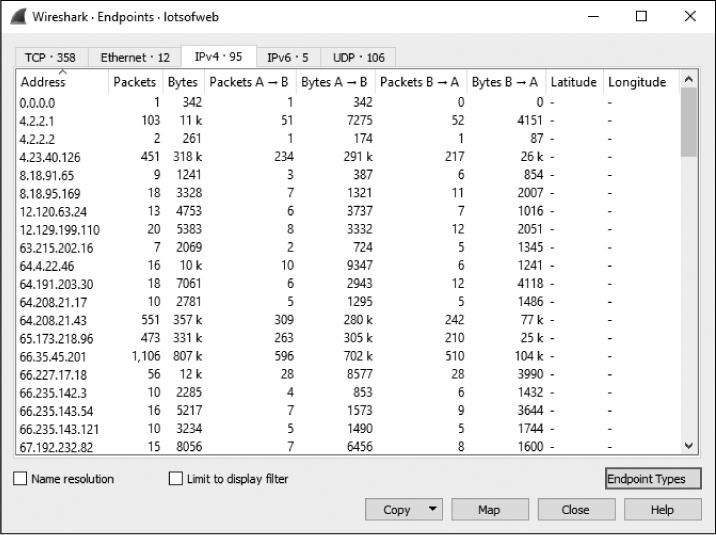Select the 4.23.40.126 endpoint row
Screen dimensions: 716x535
[x=348, y=157]
